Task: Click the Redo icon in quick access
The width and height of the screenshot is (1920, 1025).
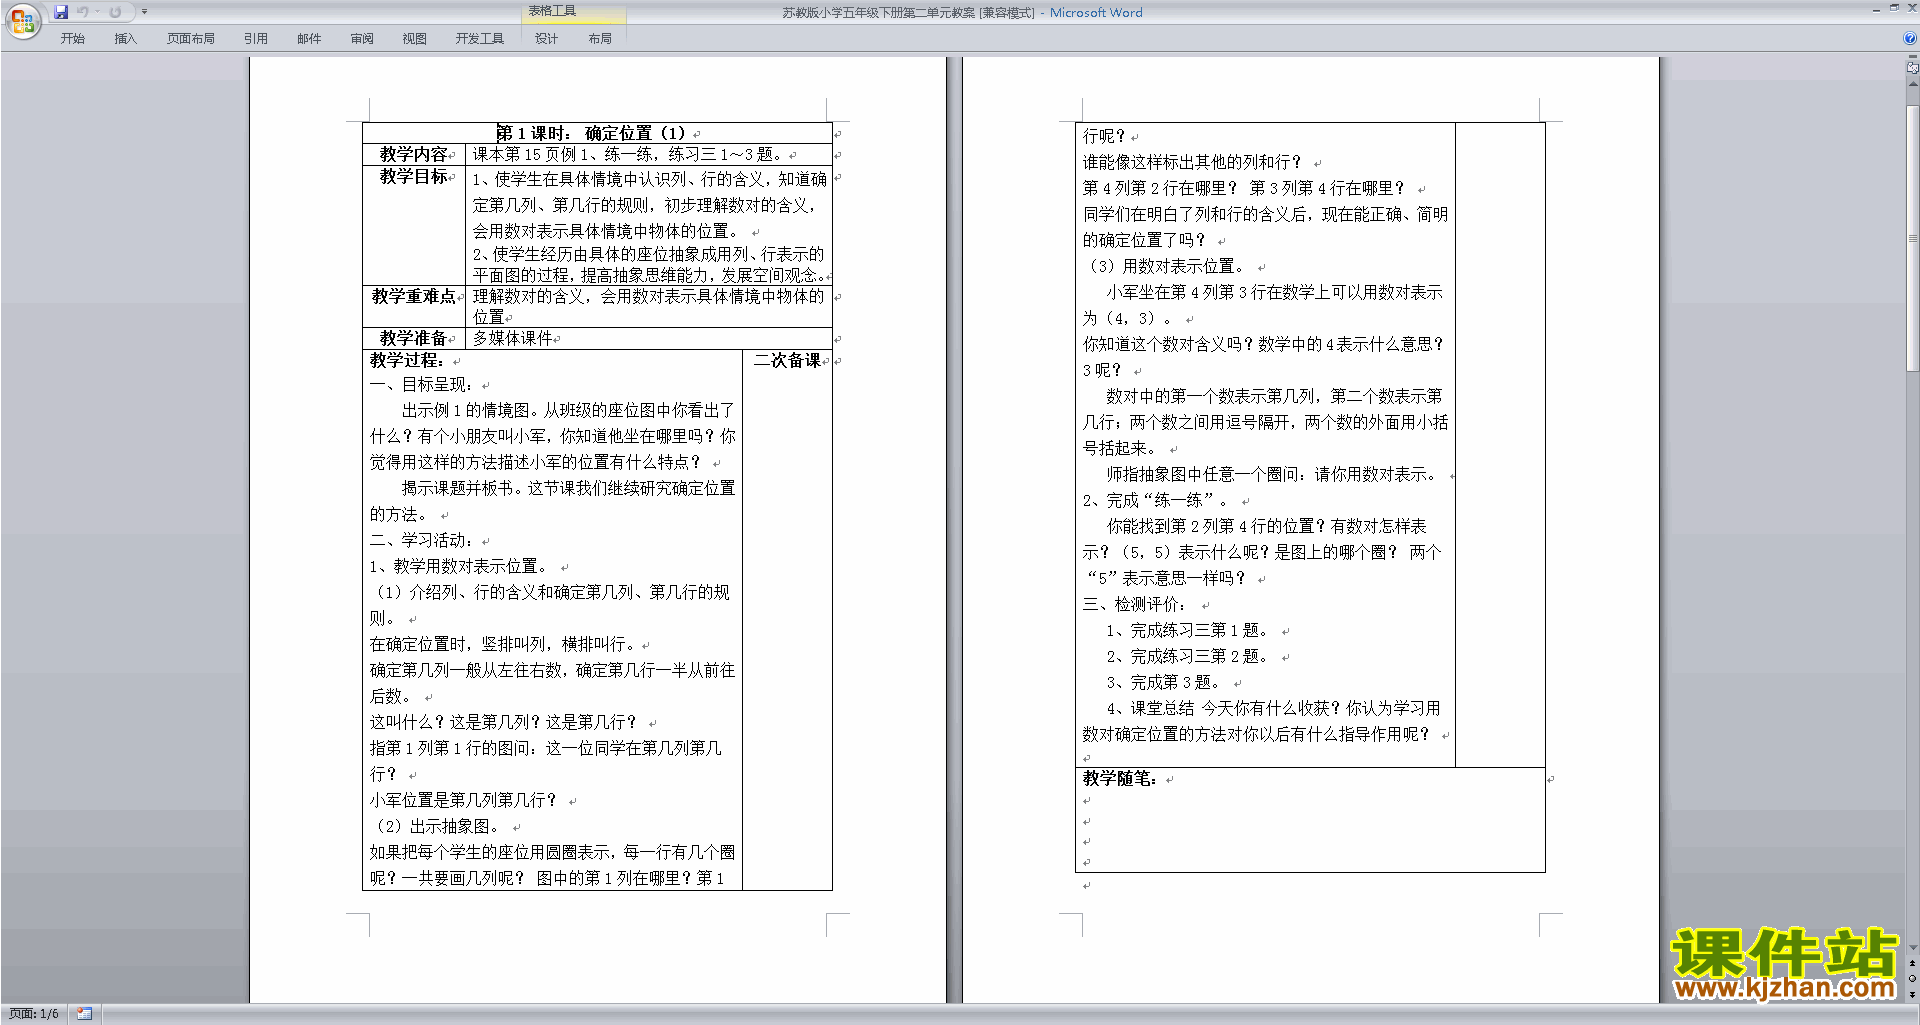Action: point(115,12)
